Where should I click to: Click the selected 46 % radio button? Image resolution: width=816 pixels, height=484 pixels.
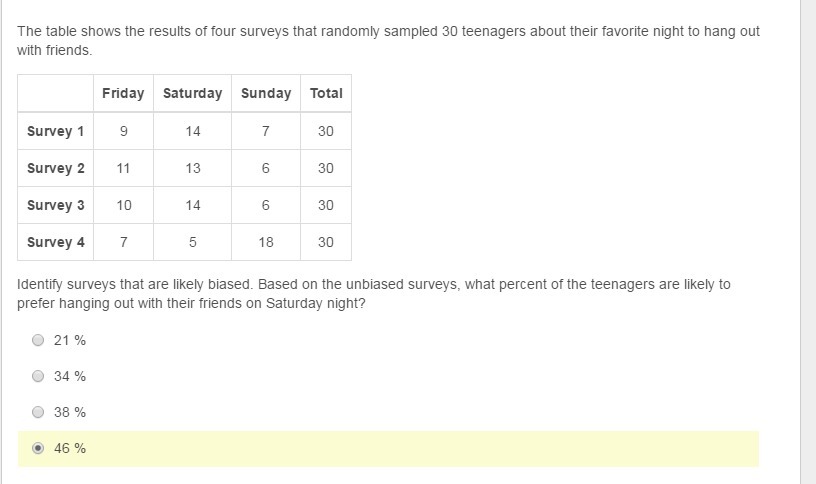pos(38,448)
